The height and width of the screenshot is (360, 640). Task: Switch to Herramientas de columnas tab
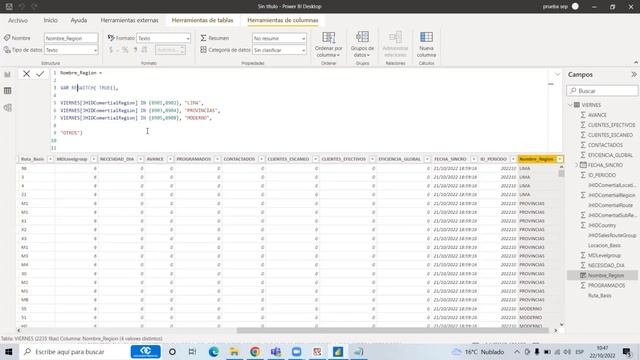(x=283, y=20)
